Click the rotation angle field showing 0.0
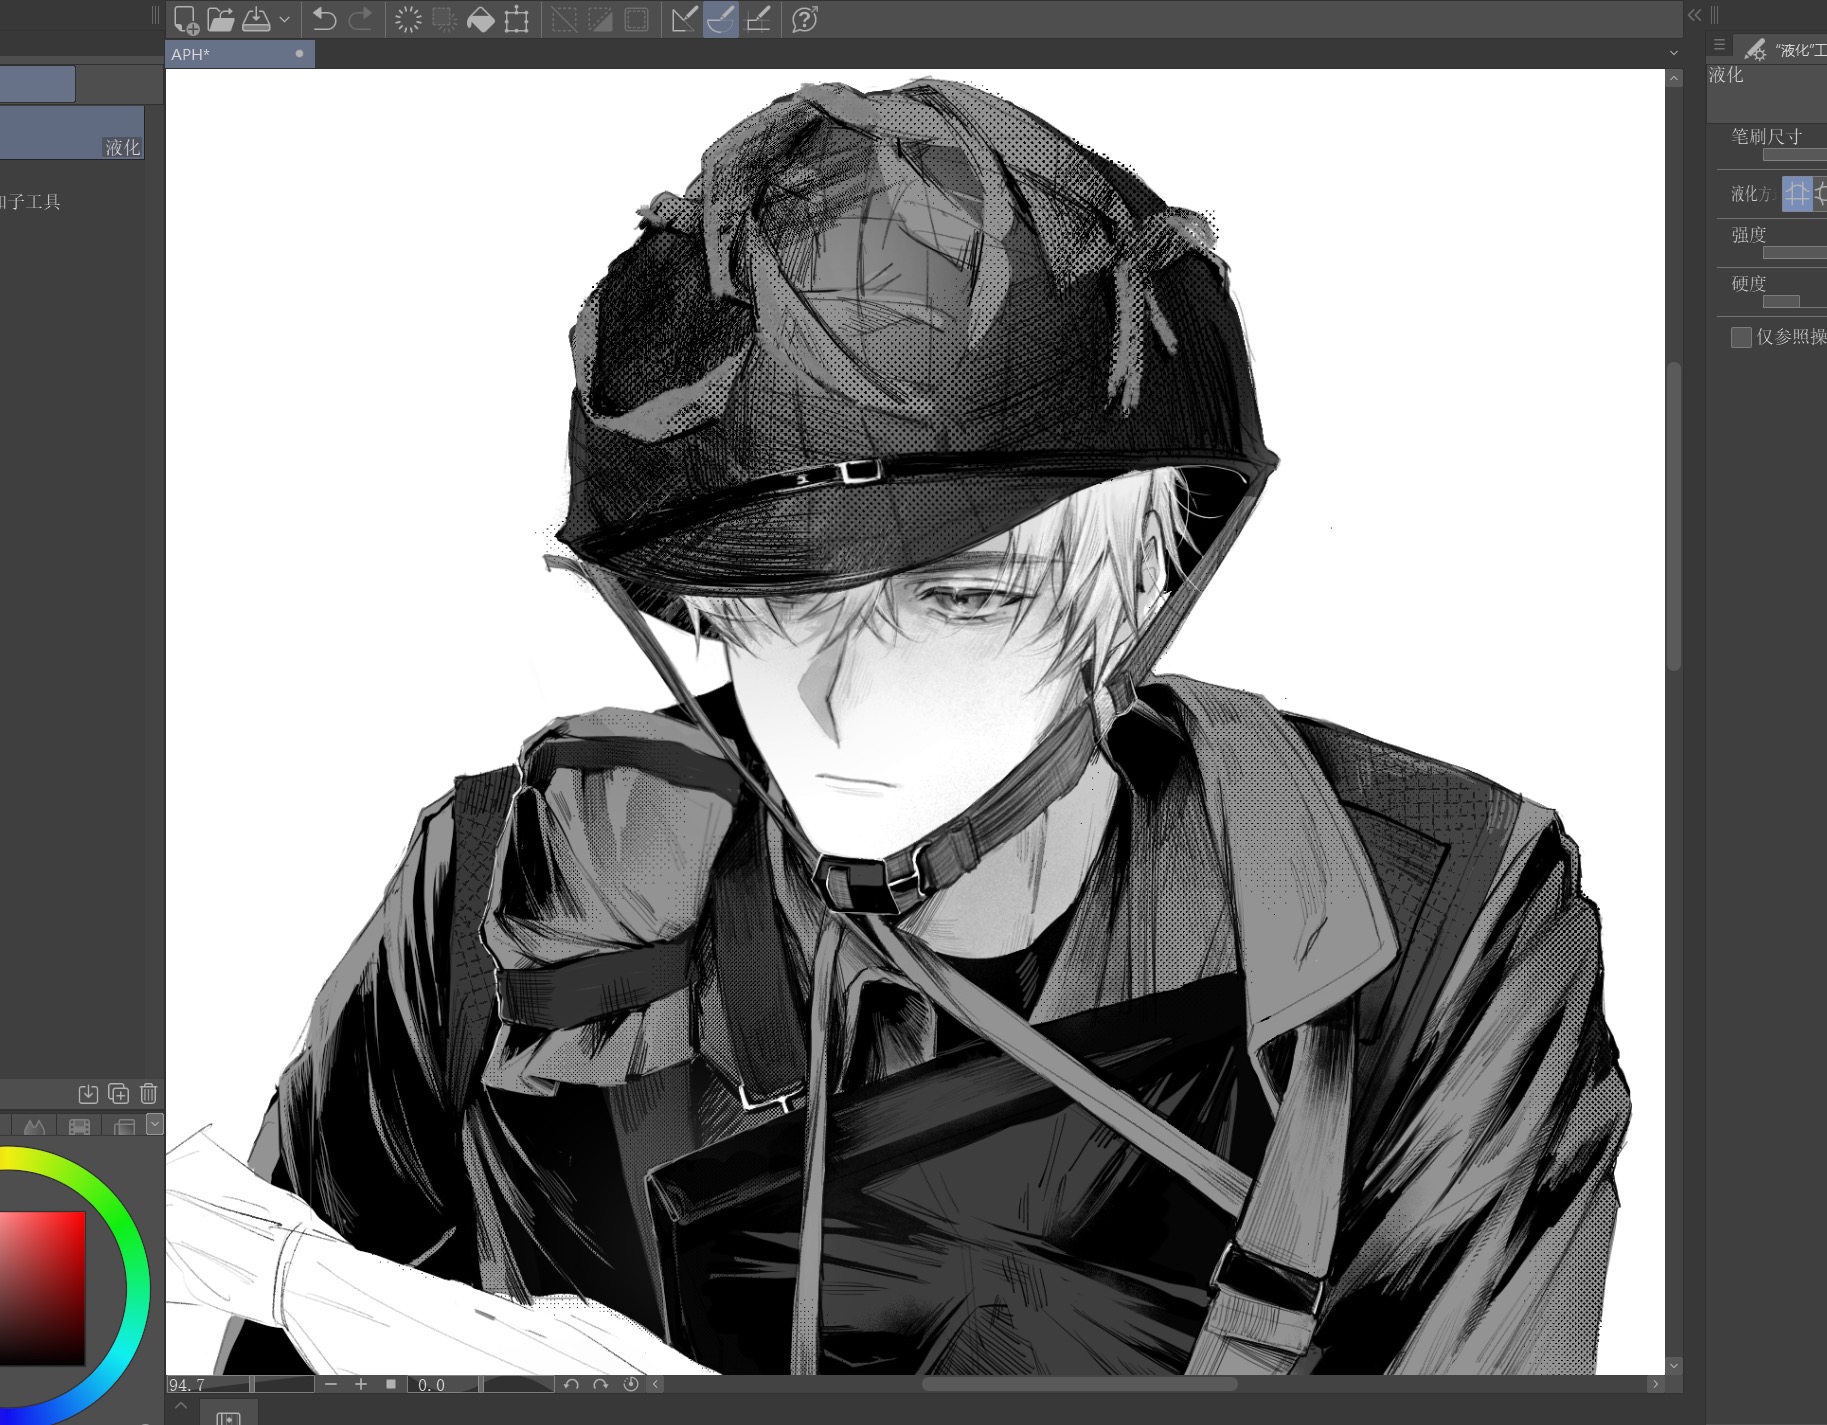The width and height of the screenshot is (1827, 1425). pos(432,1385)
